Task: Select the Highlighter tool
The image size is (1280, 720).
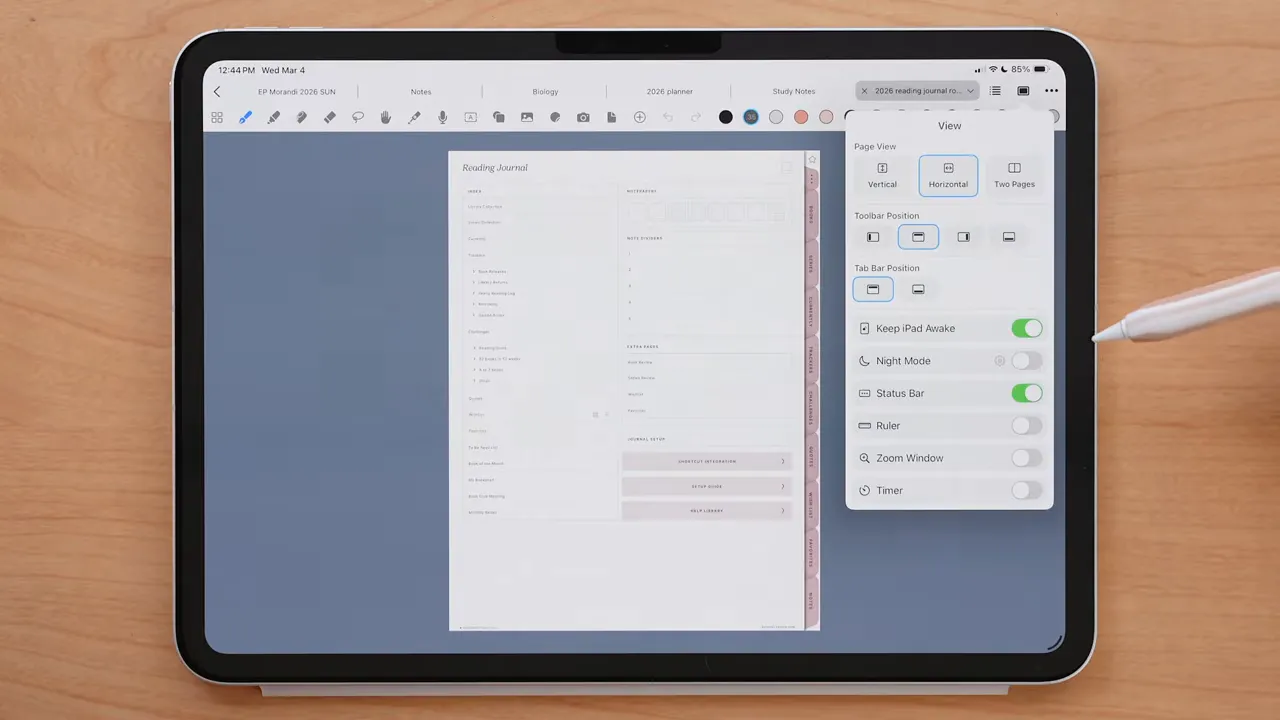Action: (x=273, y=117)
